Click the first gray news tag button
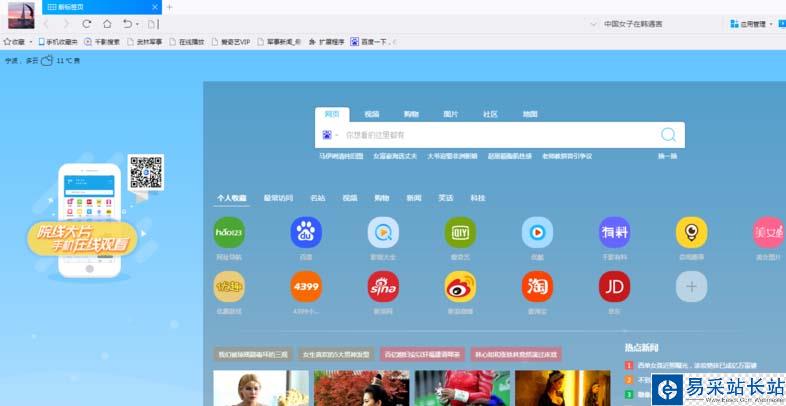This screenshot has width=786, height=406. (253, 354)
